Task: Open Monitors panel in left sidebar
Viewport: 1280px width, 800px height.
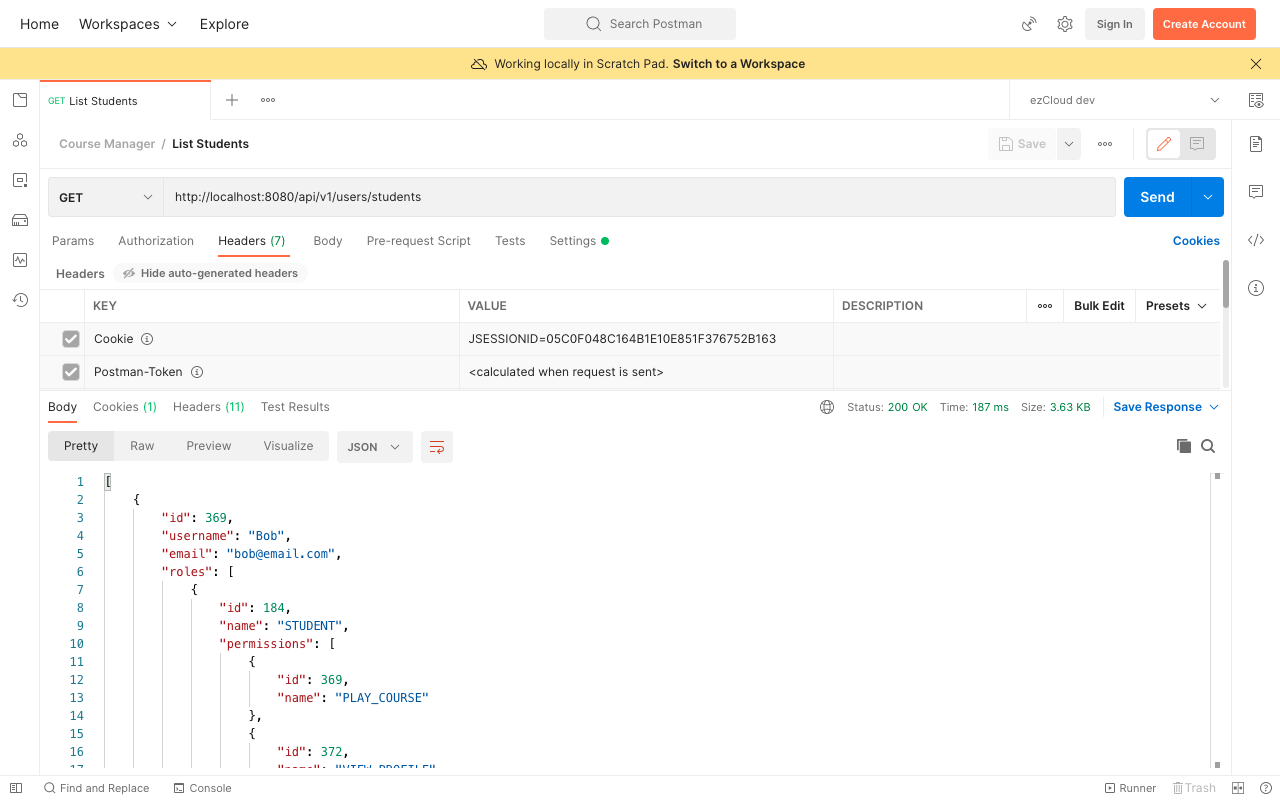Action: (20, 260)
